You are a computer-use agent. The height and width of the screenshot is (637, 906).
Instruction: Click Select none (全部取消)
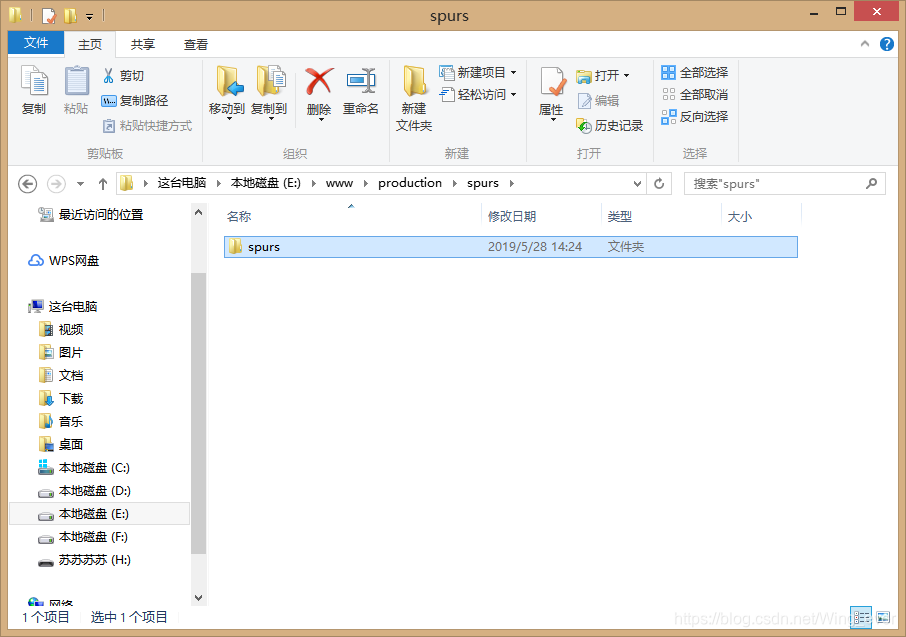695,94
